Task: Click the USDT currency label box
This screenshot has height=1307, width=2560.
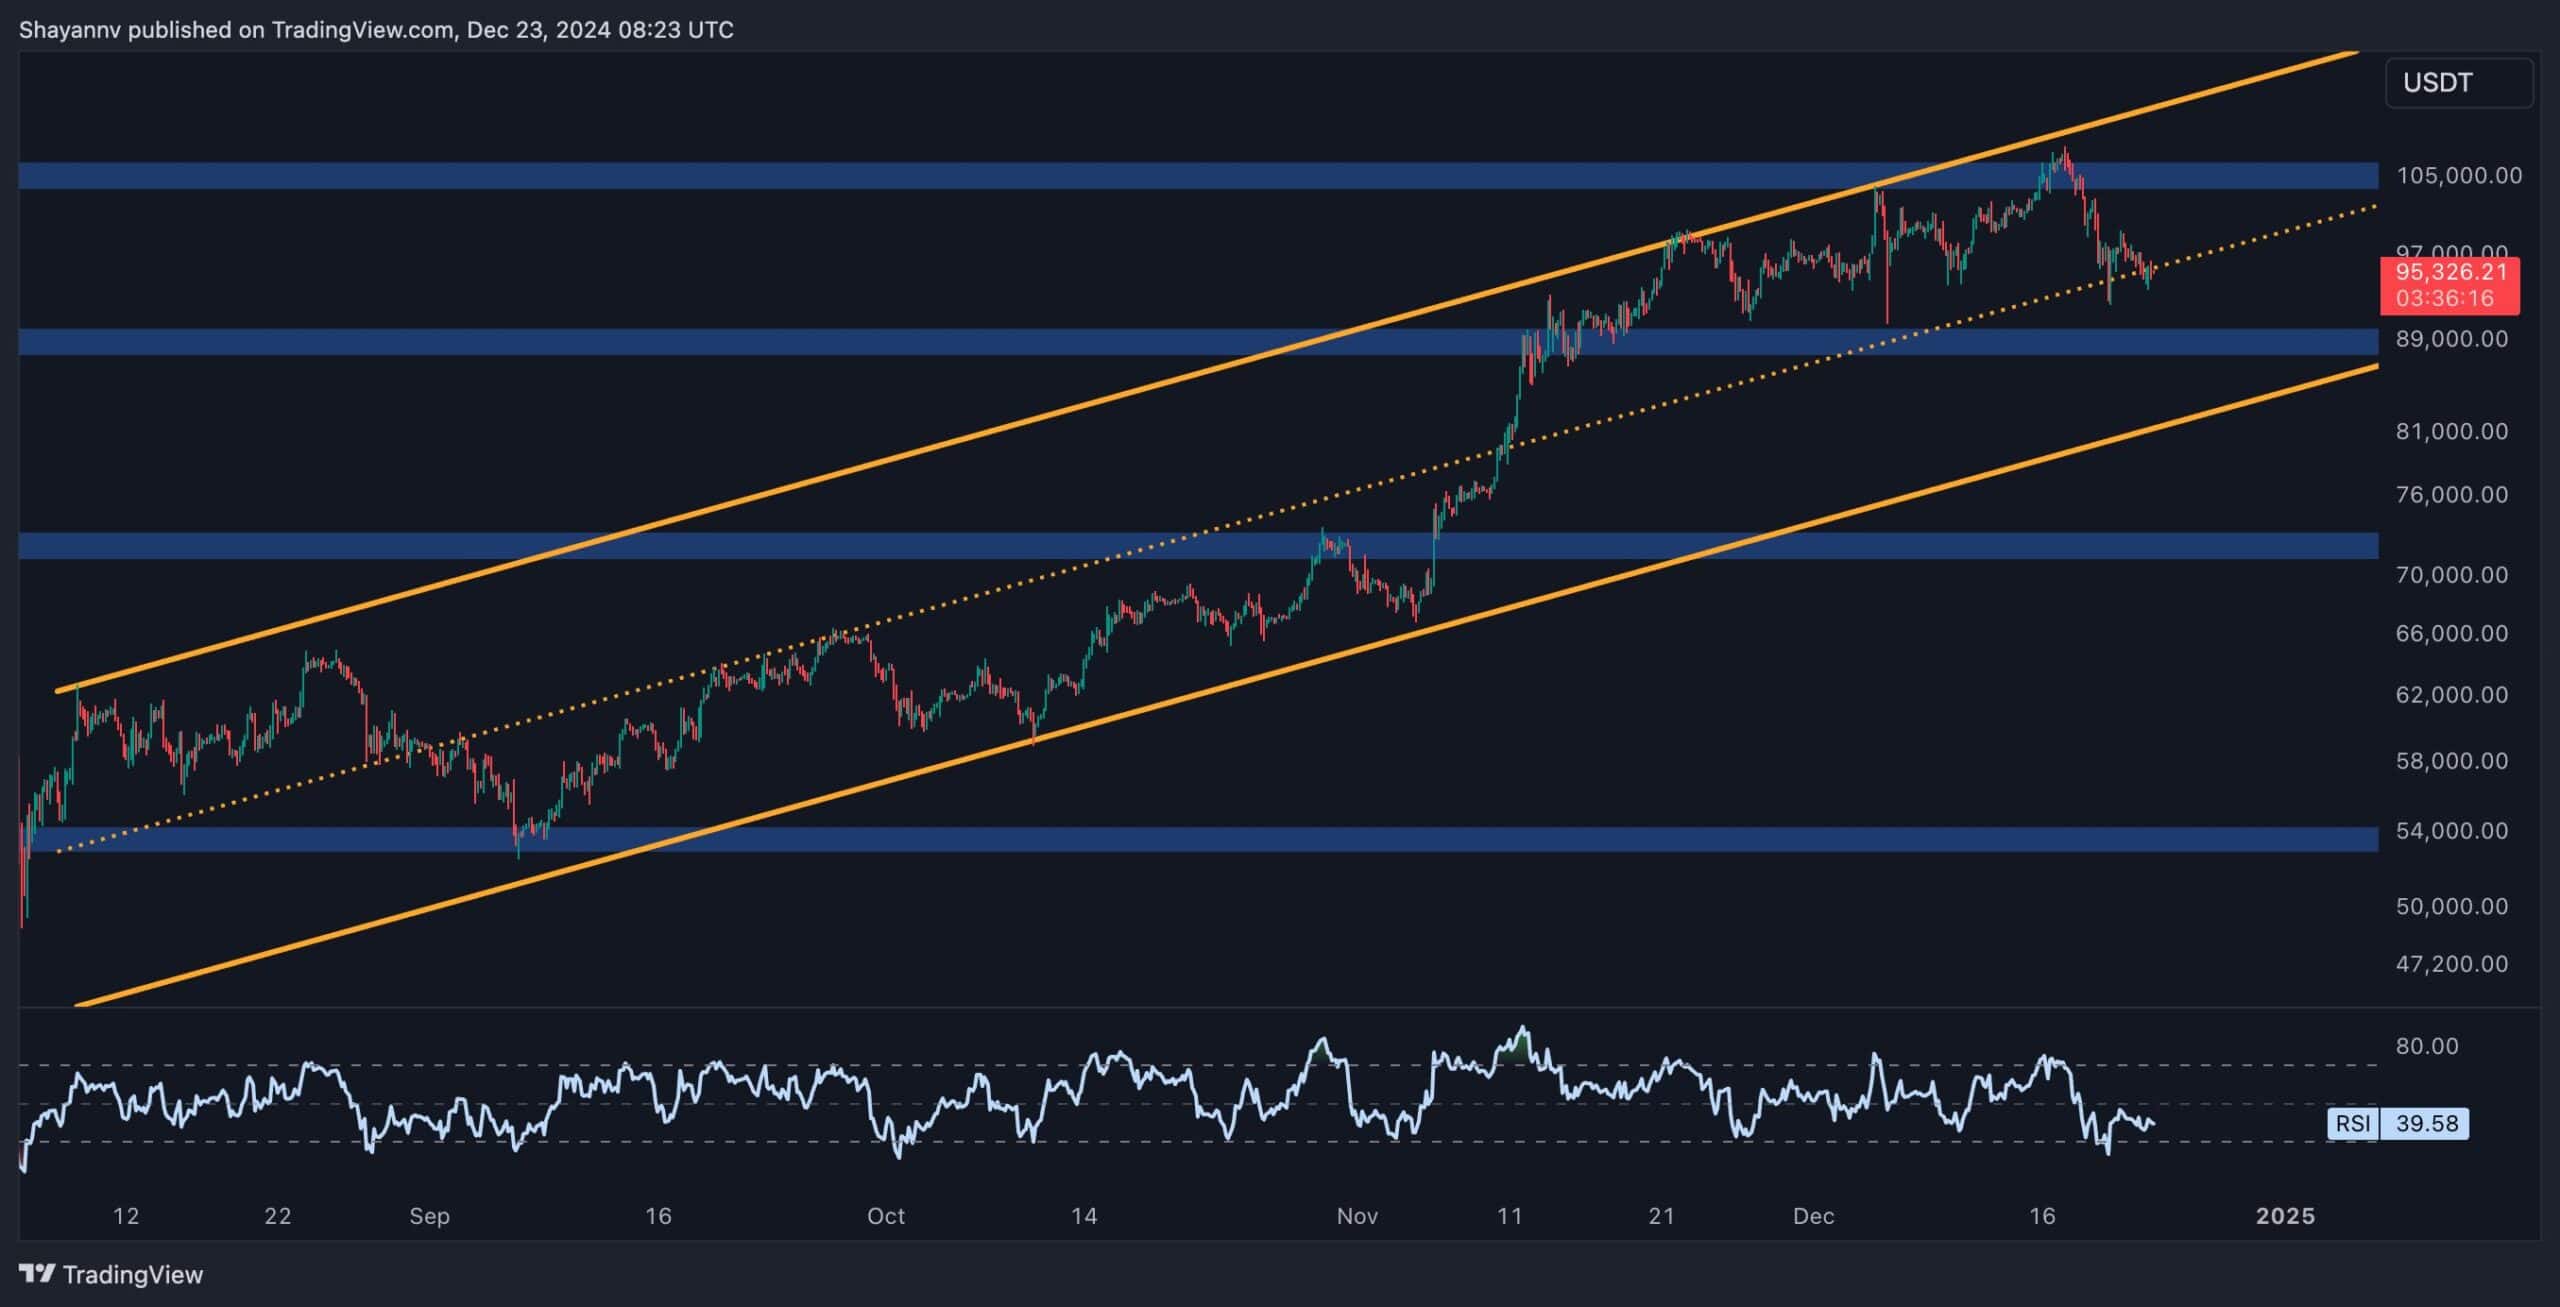Action: 2459,83
